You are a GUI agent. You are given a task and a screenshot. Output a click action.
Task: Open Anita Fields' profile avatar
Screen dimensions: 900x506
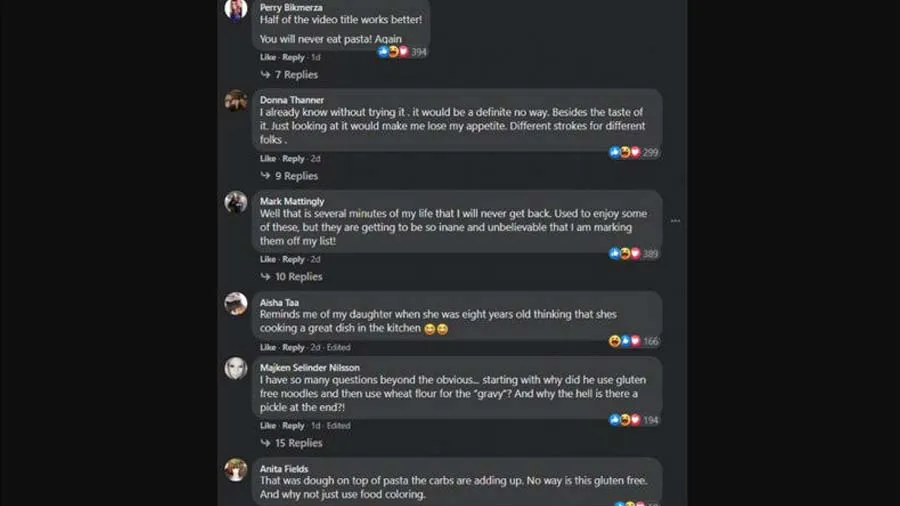click(x=236, y=469)
